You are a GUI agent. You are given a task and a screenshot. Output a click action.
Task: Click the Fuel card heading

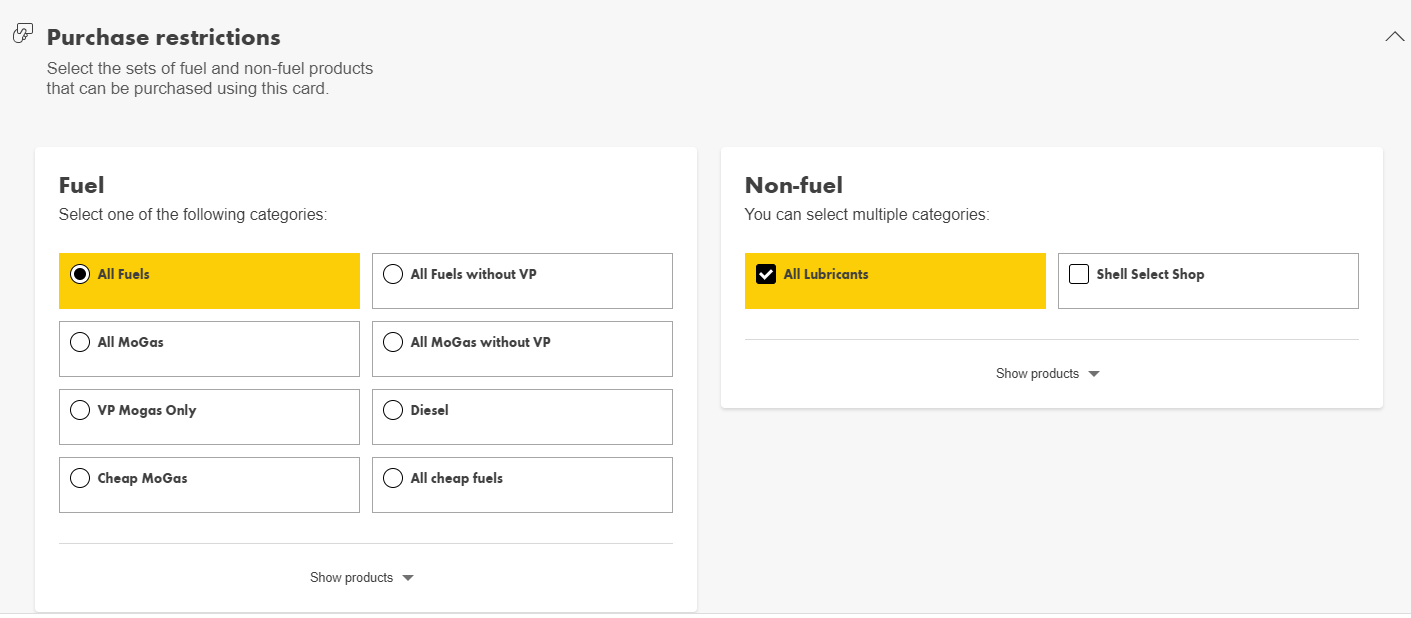click(x=82, y=185)
